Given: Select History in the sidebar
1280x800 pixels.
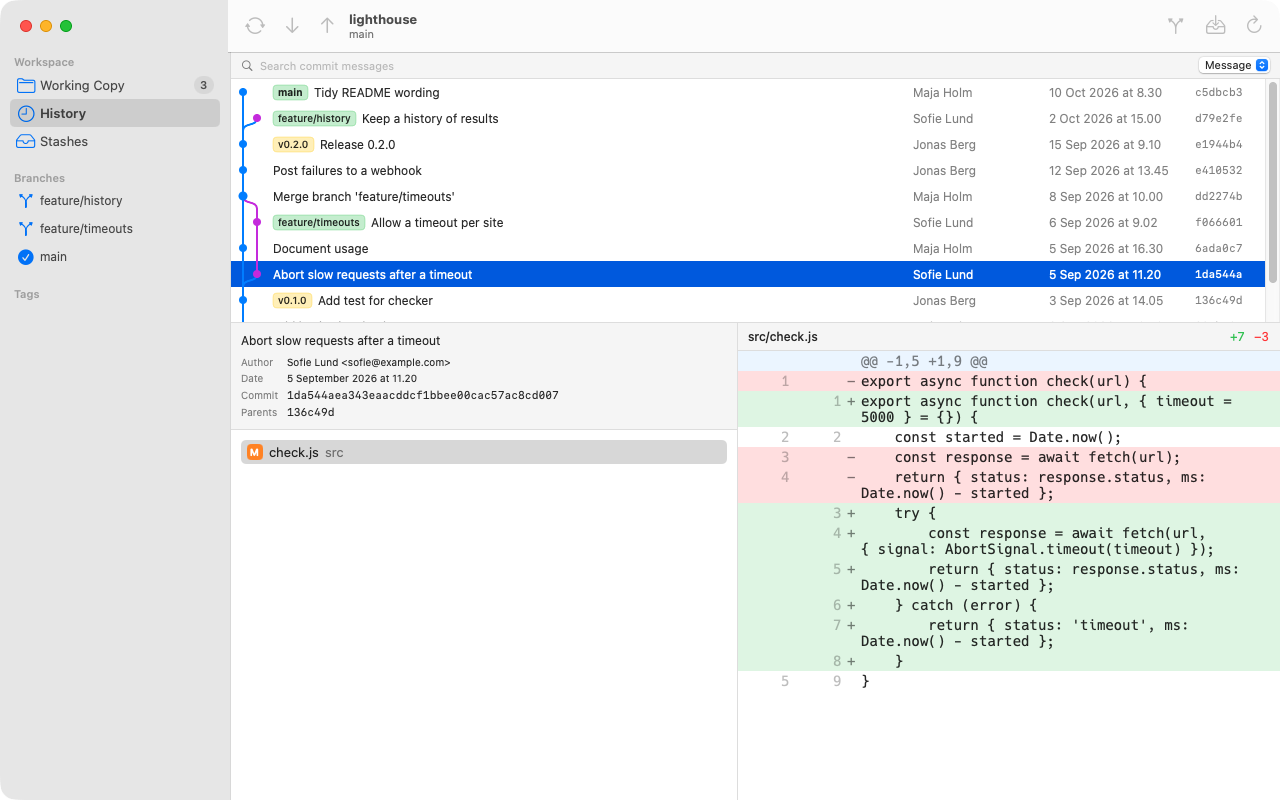Looking at the screenshot, I should (115, 113).
